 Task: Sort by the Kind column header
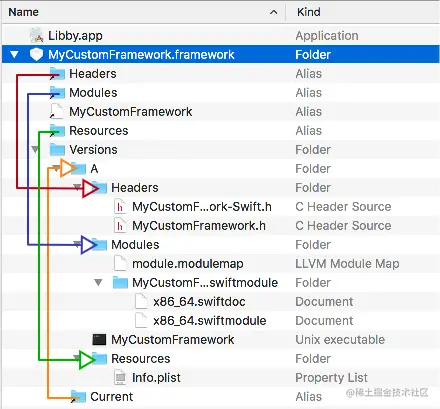click(309, 12)
